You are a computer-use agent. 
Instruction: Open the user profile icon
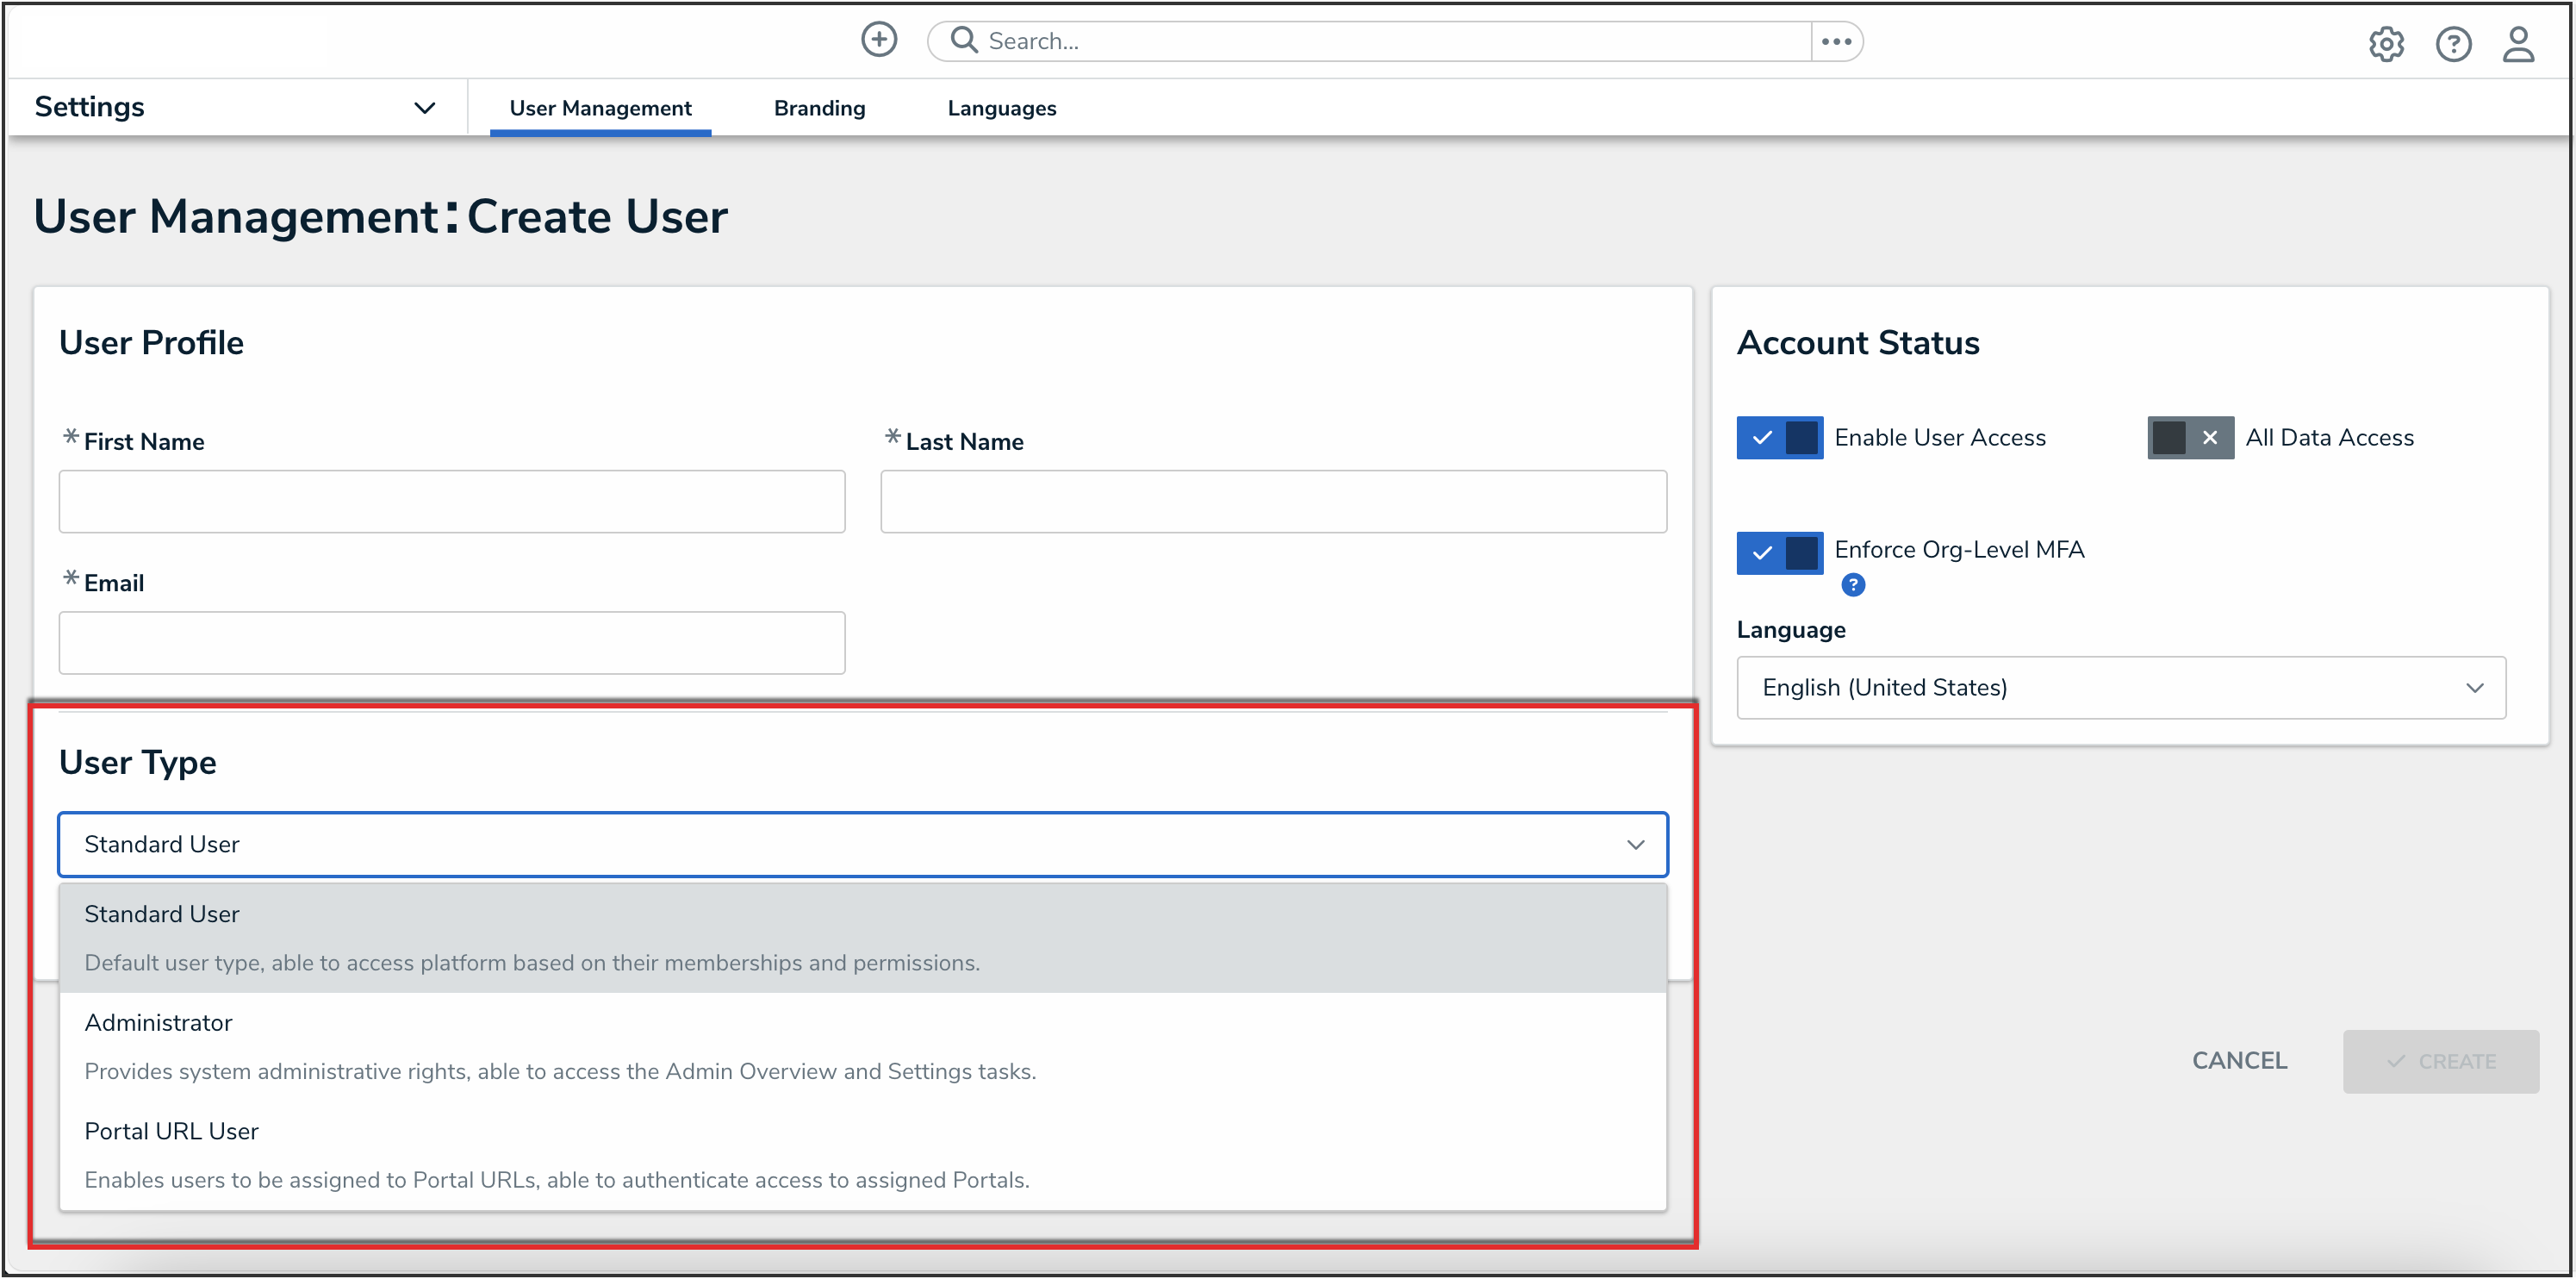(2518, 44)
